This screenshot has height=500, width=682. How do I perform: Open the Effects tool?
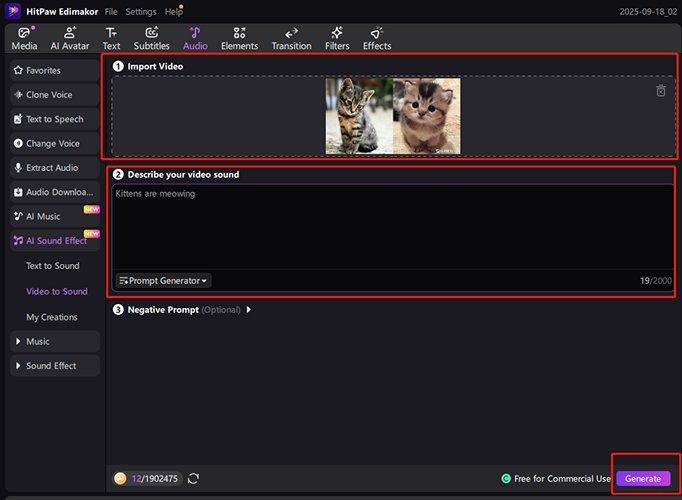click(377, 33)
